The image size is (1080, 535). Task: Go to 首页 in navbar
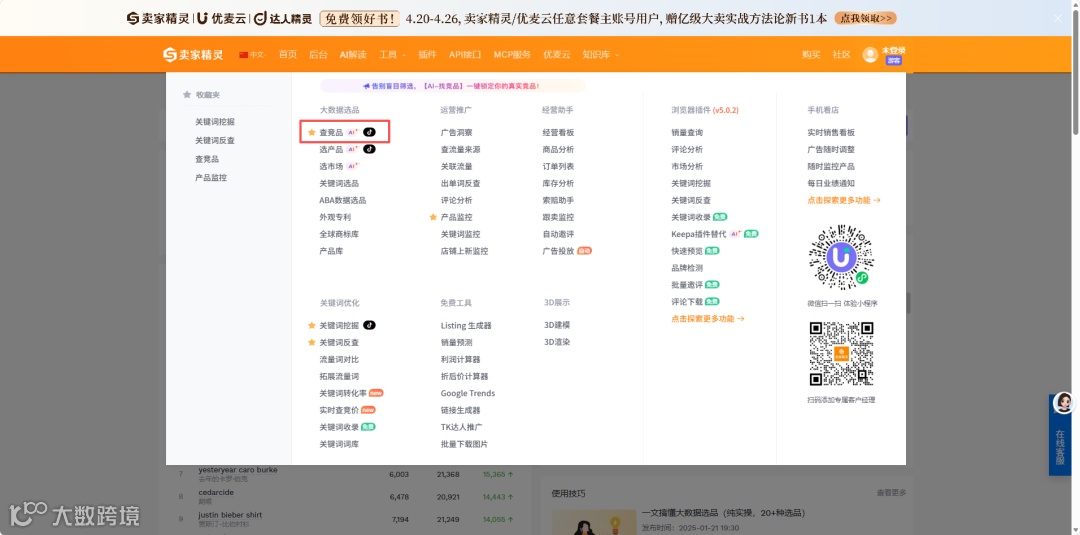pyautogui.click(x=288, y=54)
